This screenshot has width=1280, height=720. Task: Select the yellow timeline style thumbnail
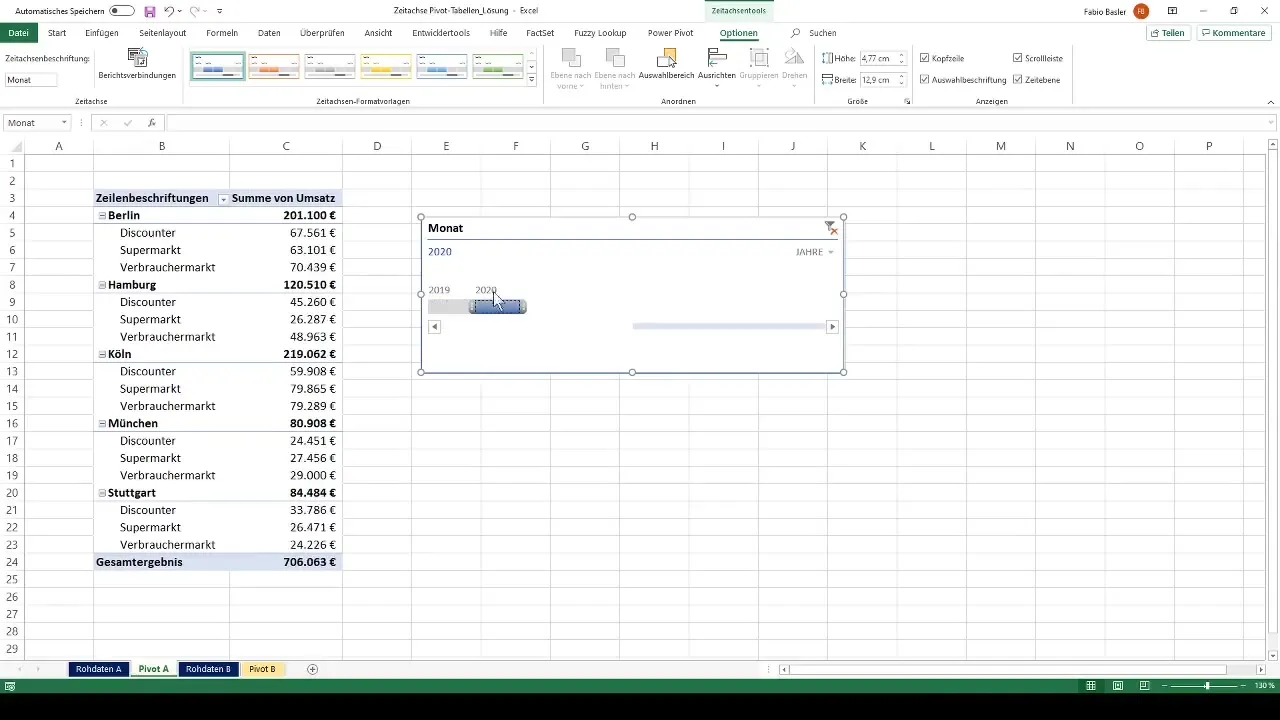point(386,66)
